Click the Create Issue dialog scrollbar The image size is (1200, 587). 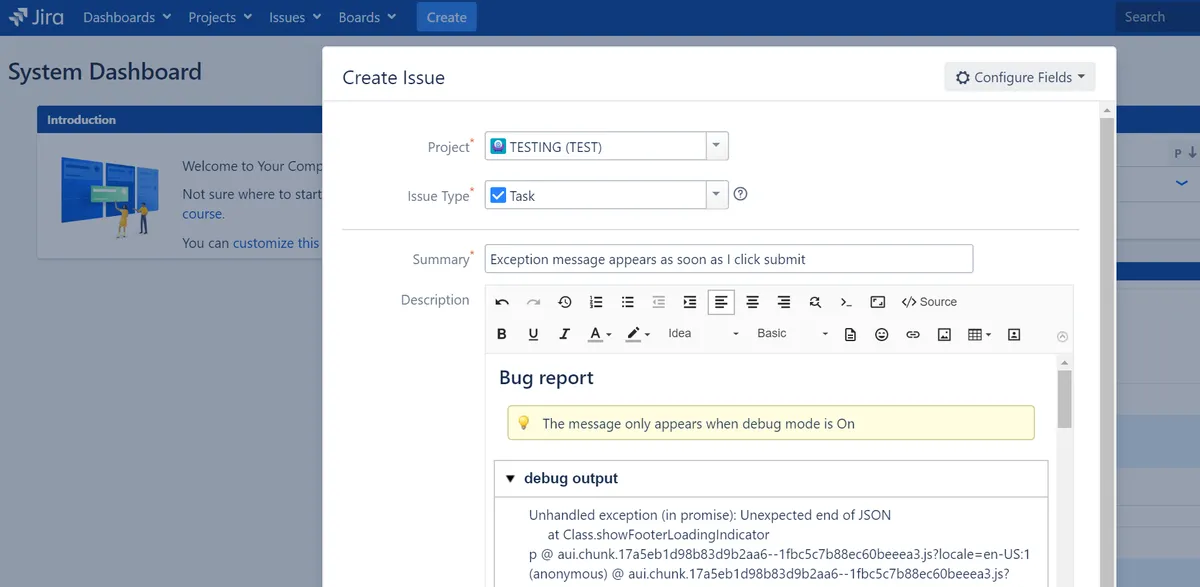click(x=1107, y=350)
